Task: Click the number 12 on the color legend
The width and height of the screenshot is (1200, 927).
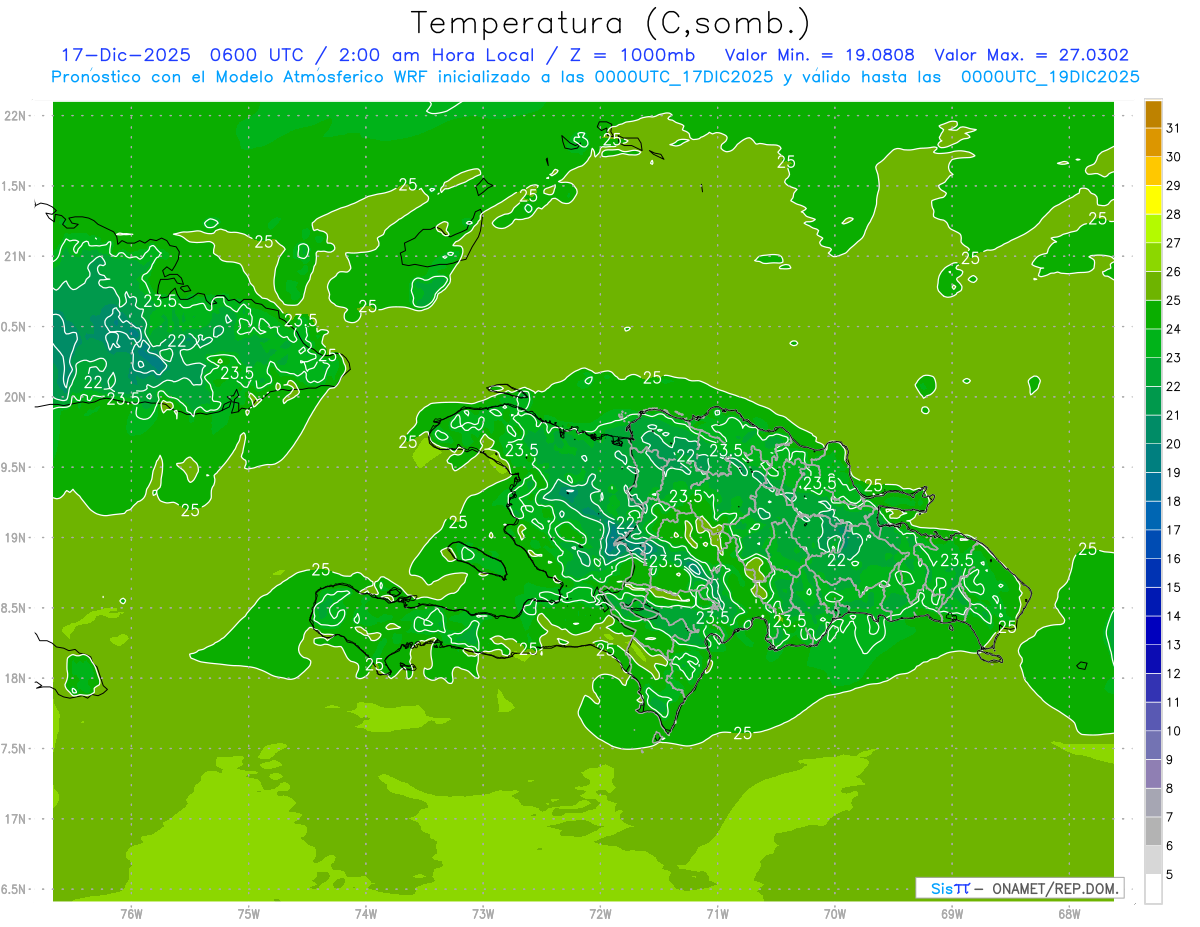Action: tap(1174, 674)
